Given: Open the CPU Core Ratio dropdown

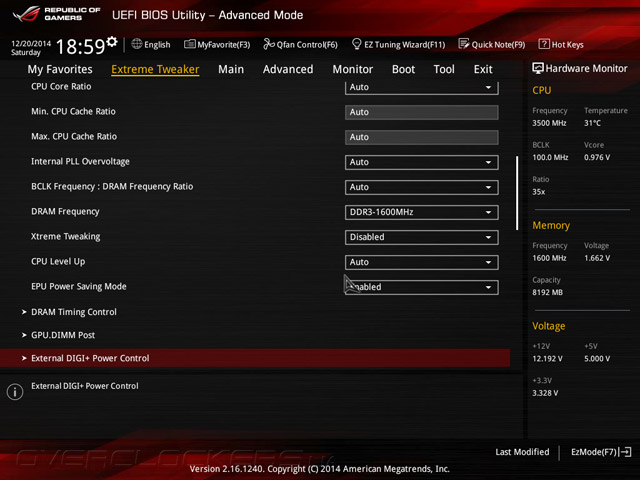Looking at the screenshot, I should click(x=421, y=87).
